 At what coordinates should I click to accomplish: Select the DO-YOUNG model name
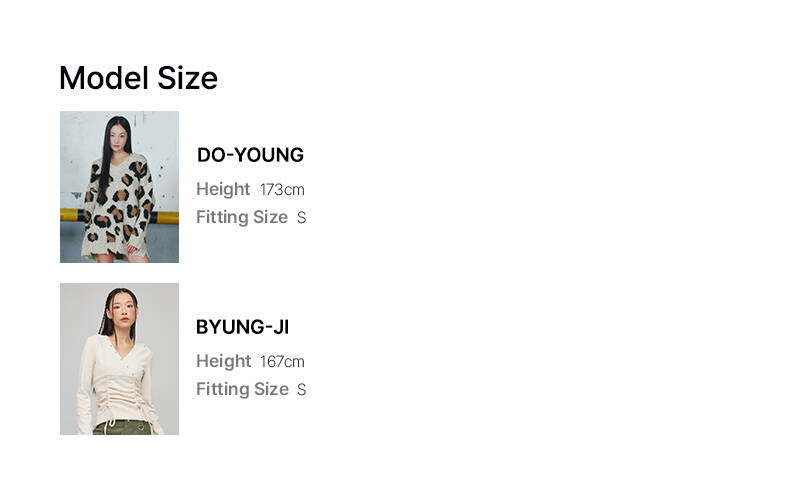(250, 155)
